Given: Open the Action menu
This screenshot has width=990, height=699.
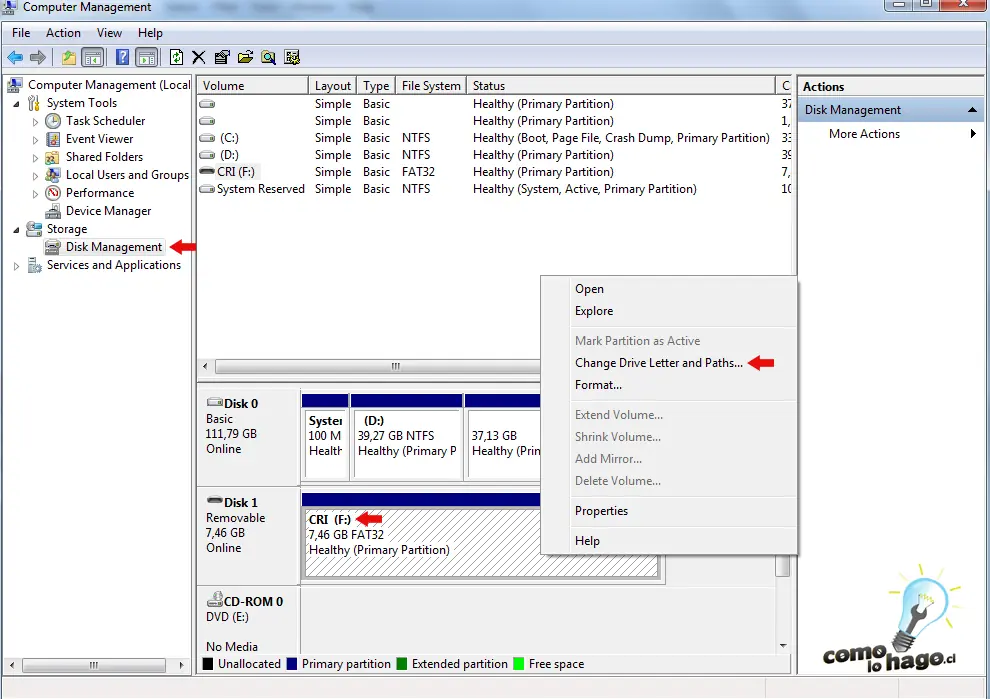Looking at the screenshot, I should (x=63, y=33).
